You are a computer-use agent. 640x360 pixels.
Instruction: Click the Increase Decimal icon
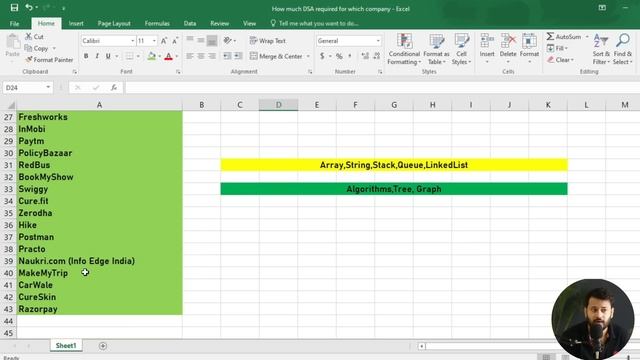[x=365, y=56]
